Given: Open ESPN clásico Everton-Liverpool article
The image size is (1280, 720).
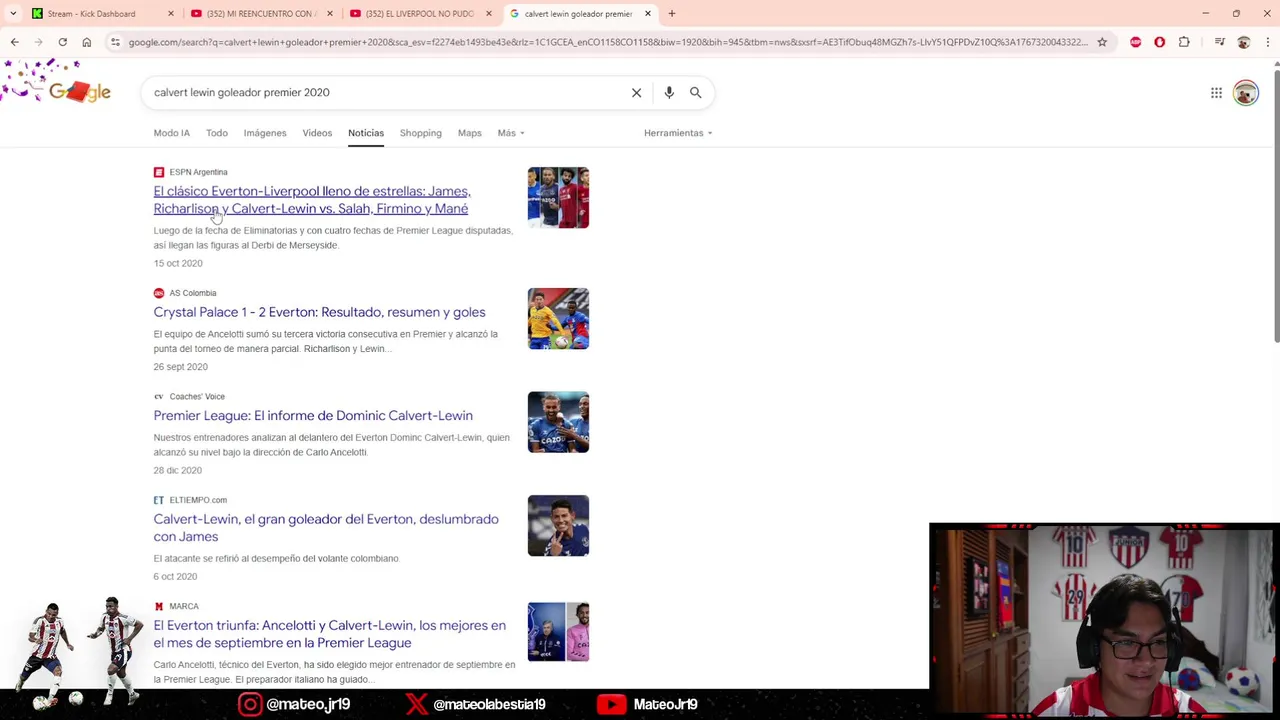Looking at the screenshot, I should pyautogui.click(x=312, y=200).
